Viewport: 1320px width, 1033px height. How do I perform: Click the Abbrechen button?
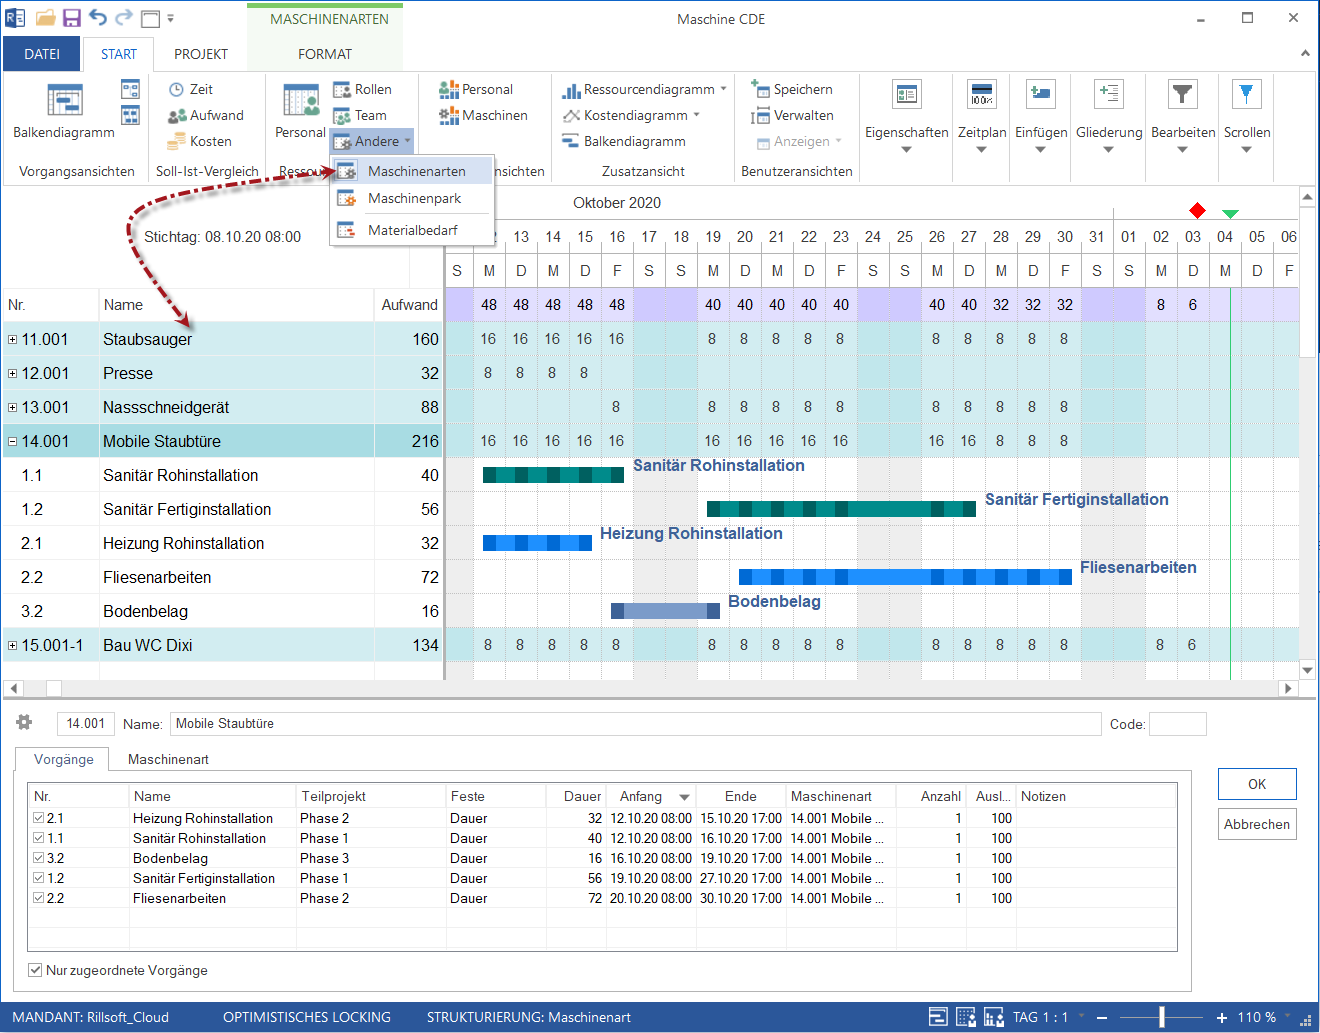point(1257,824)
